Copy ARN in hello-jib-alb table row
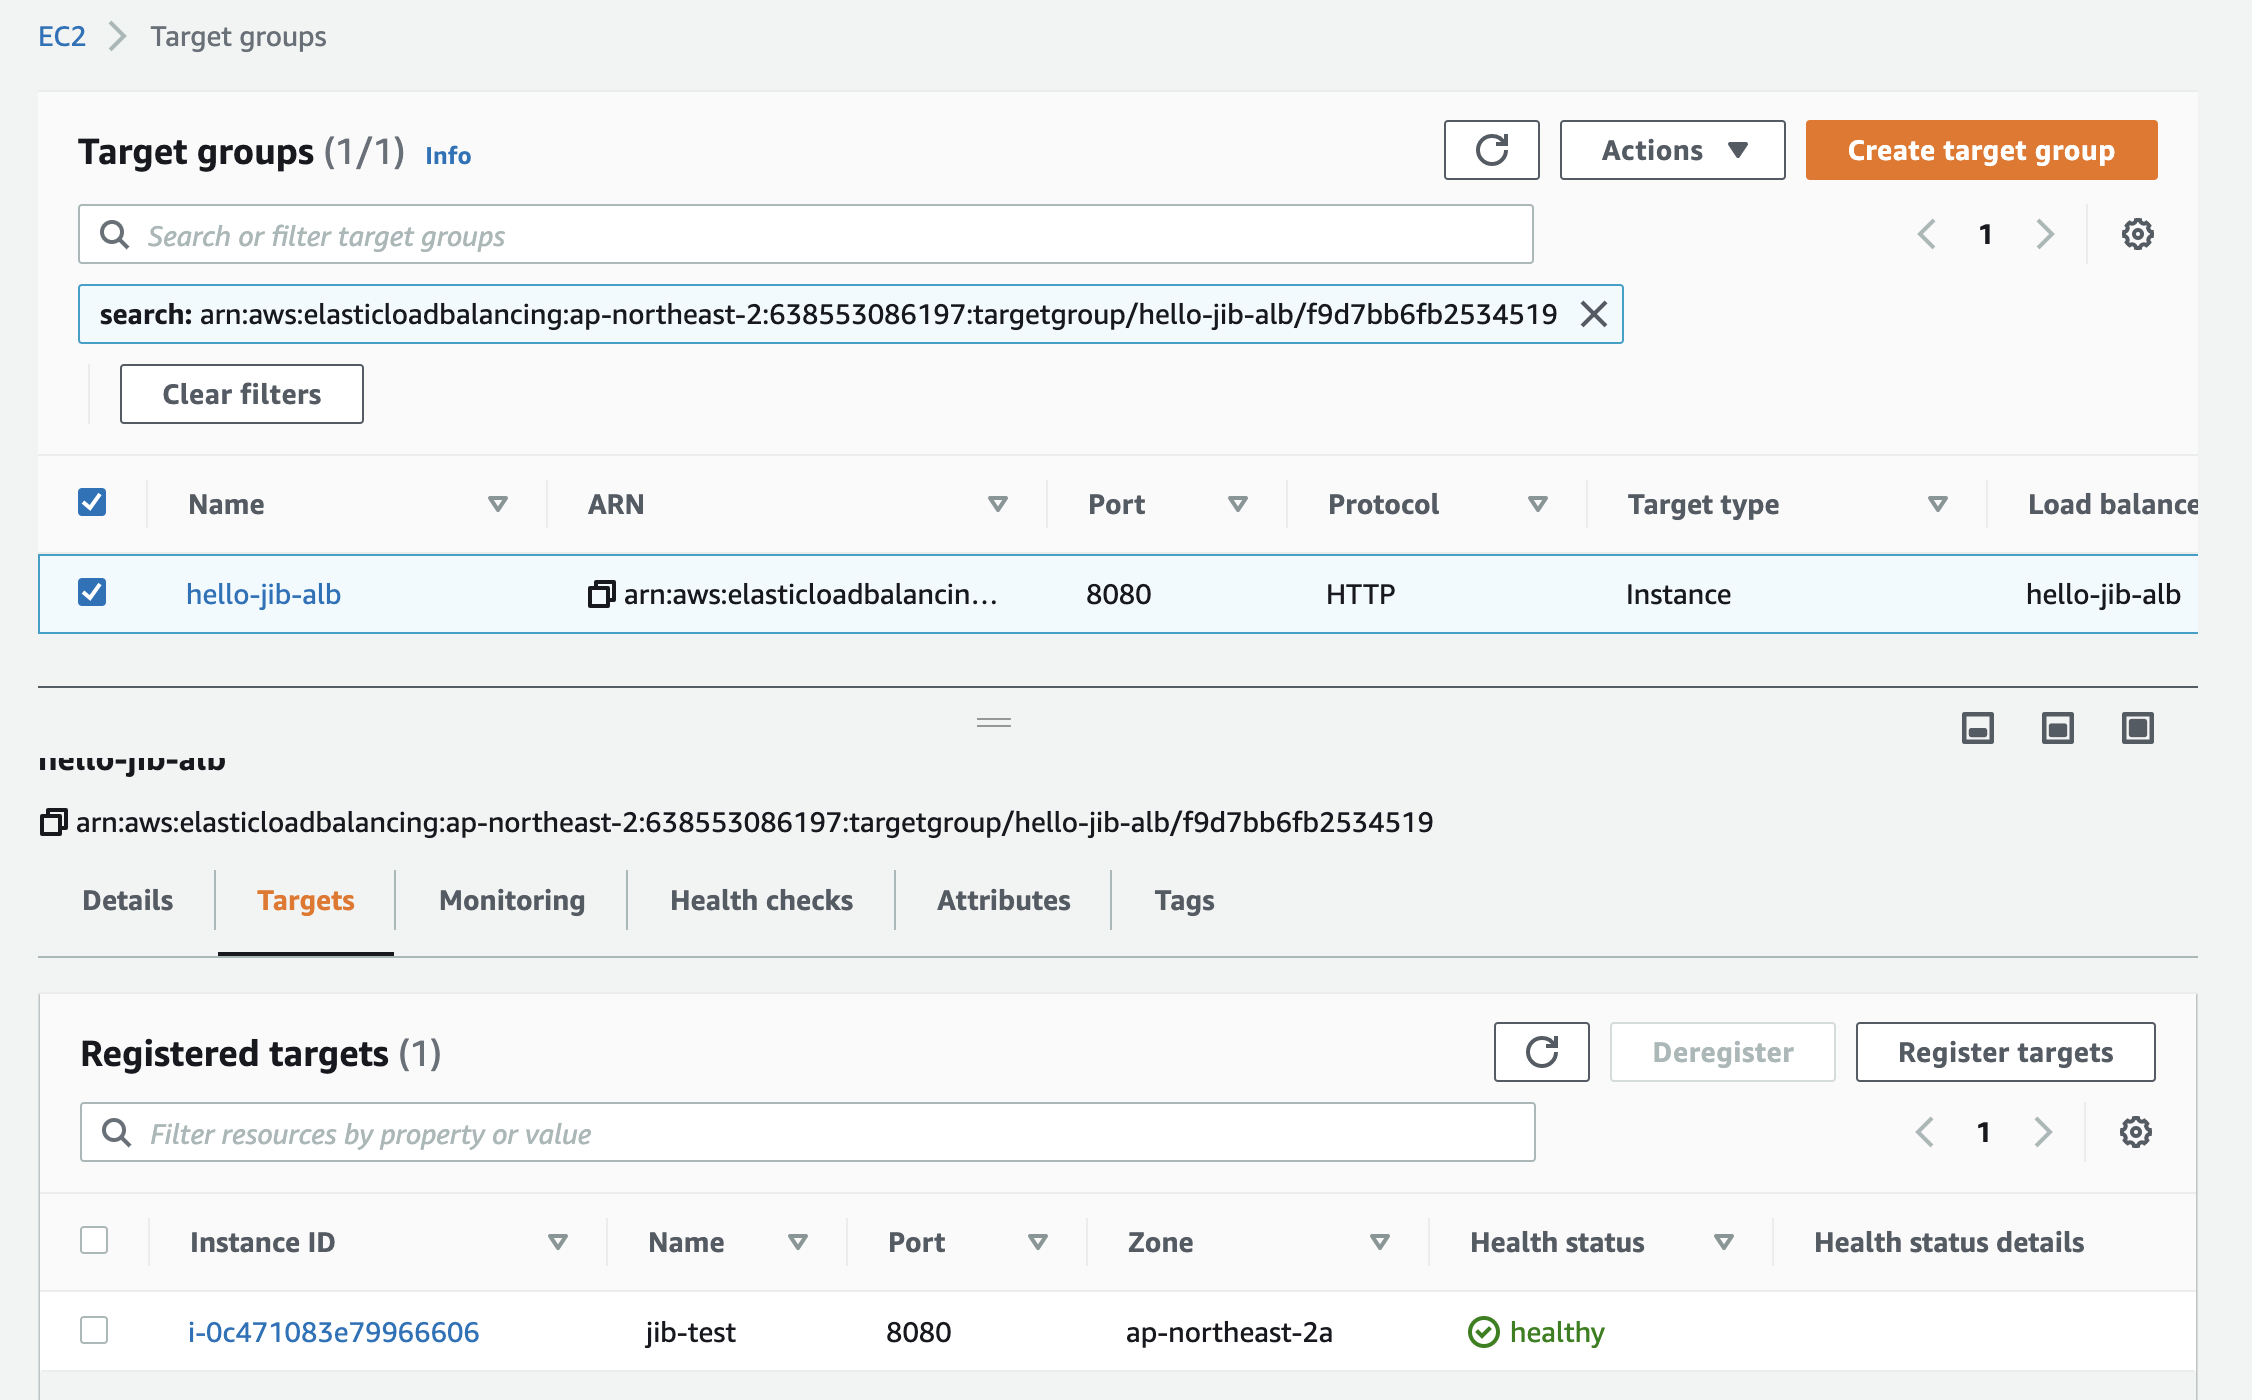This screenshot has width=2252, height=1400. 600,594
